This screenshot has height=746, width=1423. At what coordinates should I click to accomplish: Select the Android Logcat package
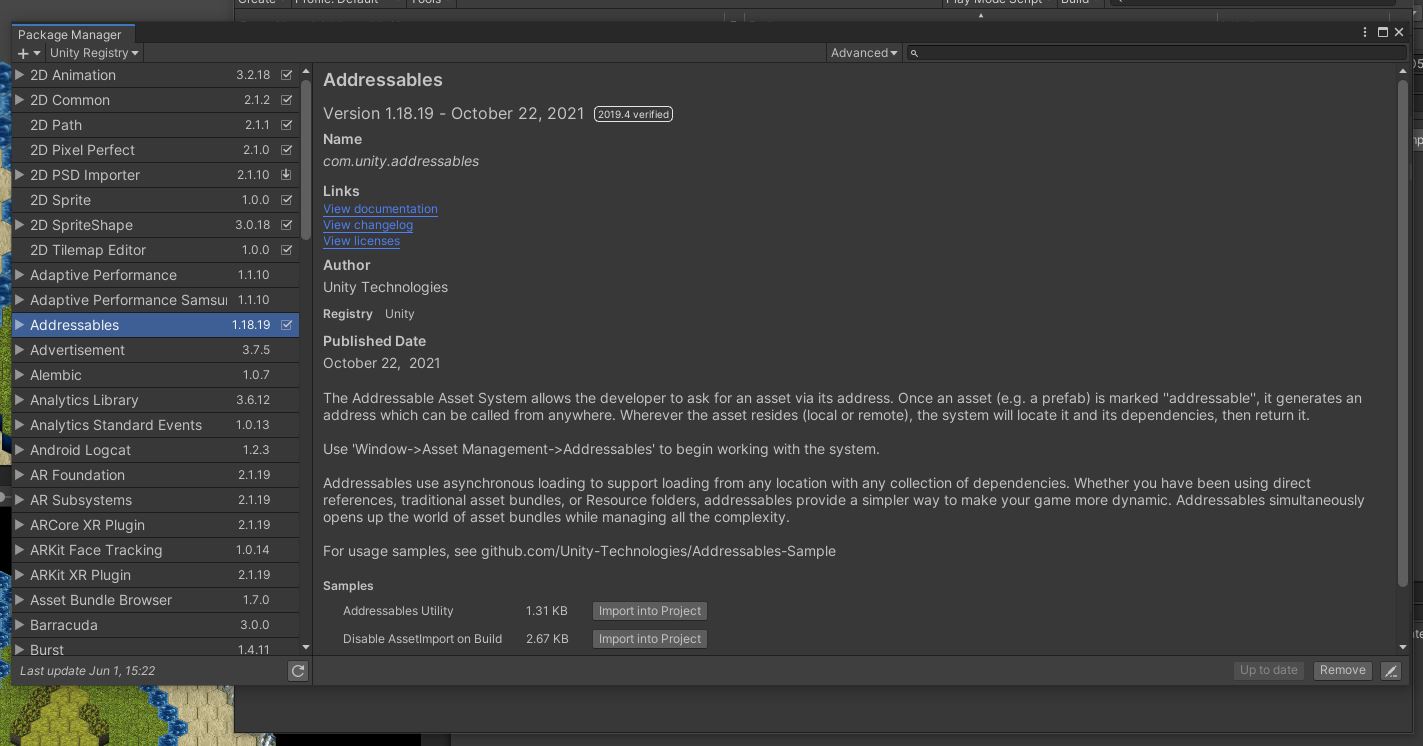click(155, 450)
